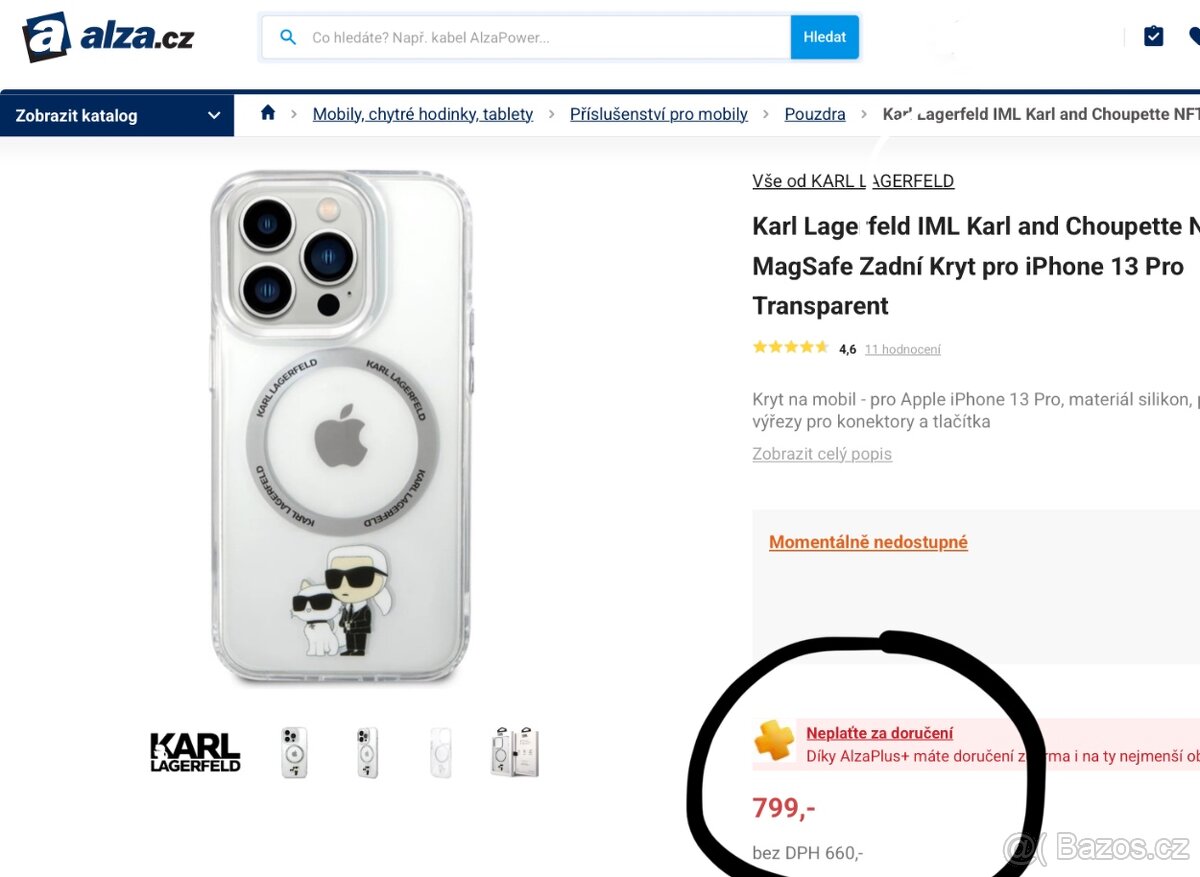Open the Vše od KARL LAGERFELD link
The height and width of the screenshot is (877, 1200).
852,181
